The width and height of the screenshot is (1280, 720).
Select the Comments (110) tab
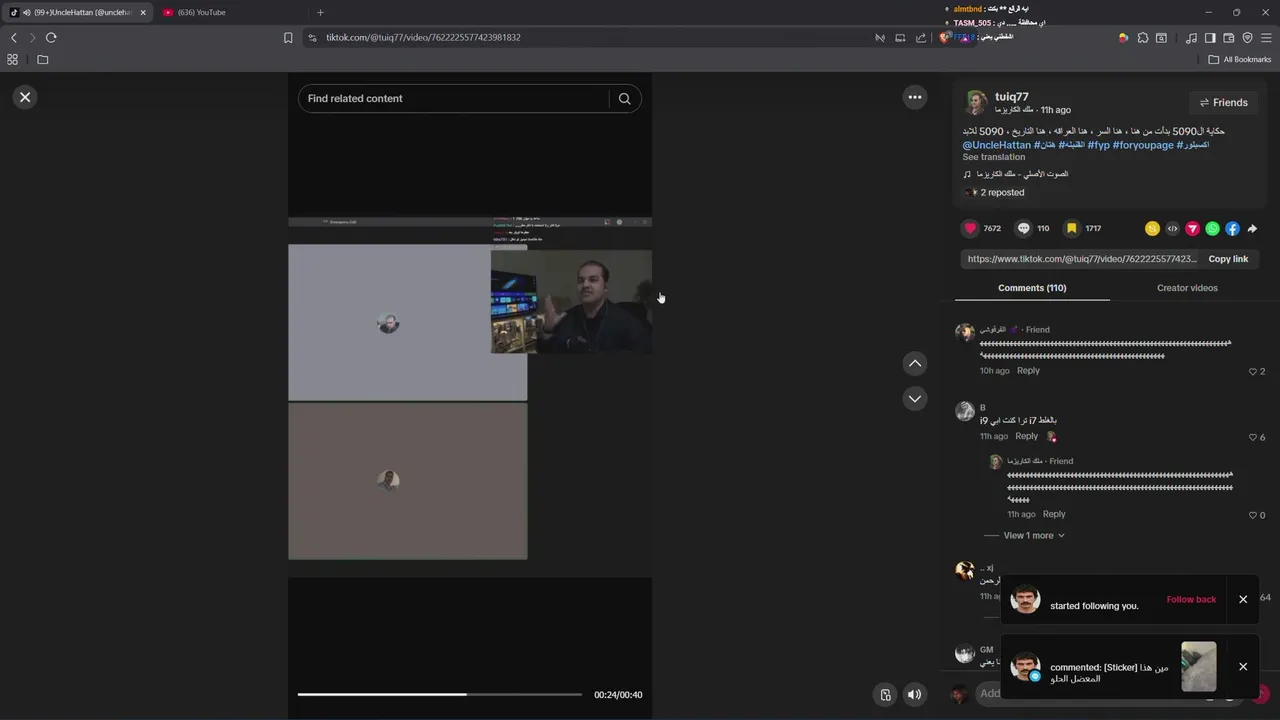pyautogui.click(x=1032, y=288)
